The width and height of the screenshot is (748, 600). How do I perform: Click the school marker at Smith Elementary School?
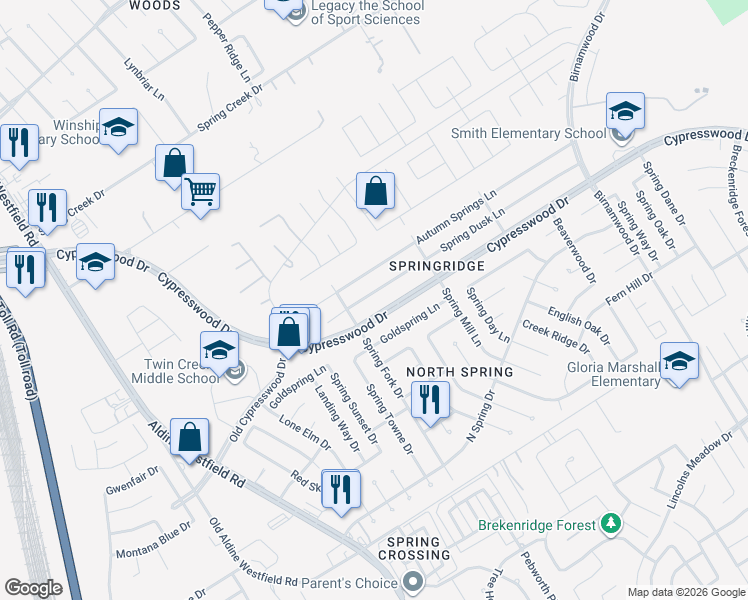(625, 114)
